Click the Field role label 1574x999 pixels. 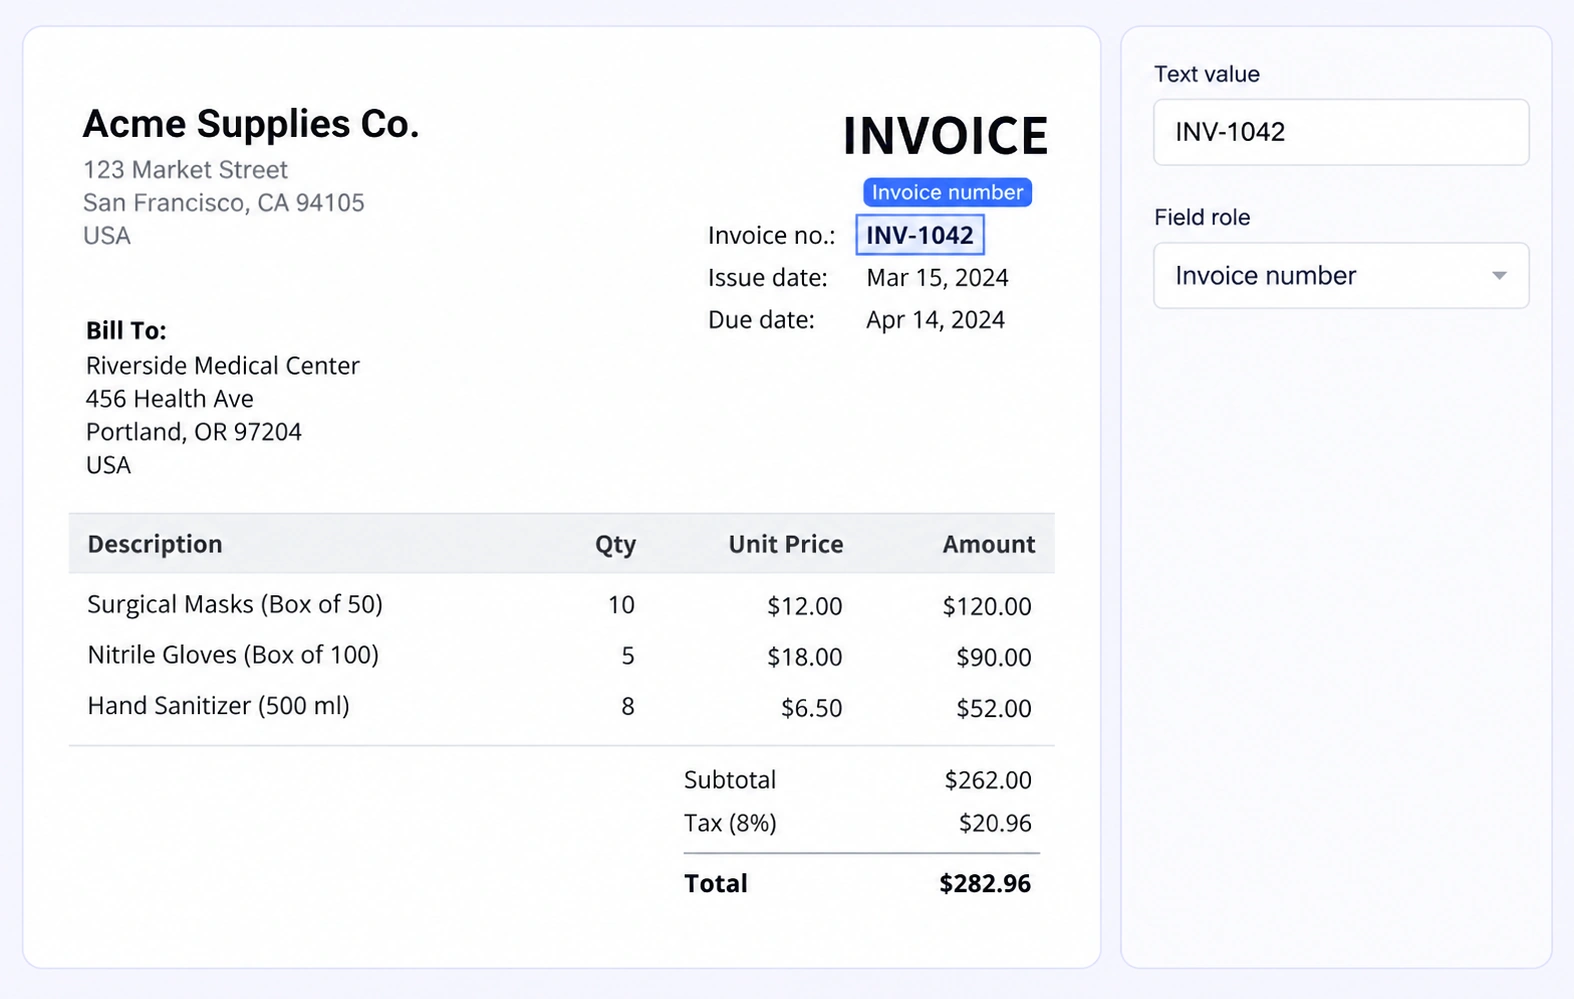point(1202,218)
